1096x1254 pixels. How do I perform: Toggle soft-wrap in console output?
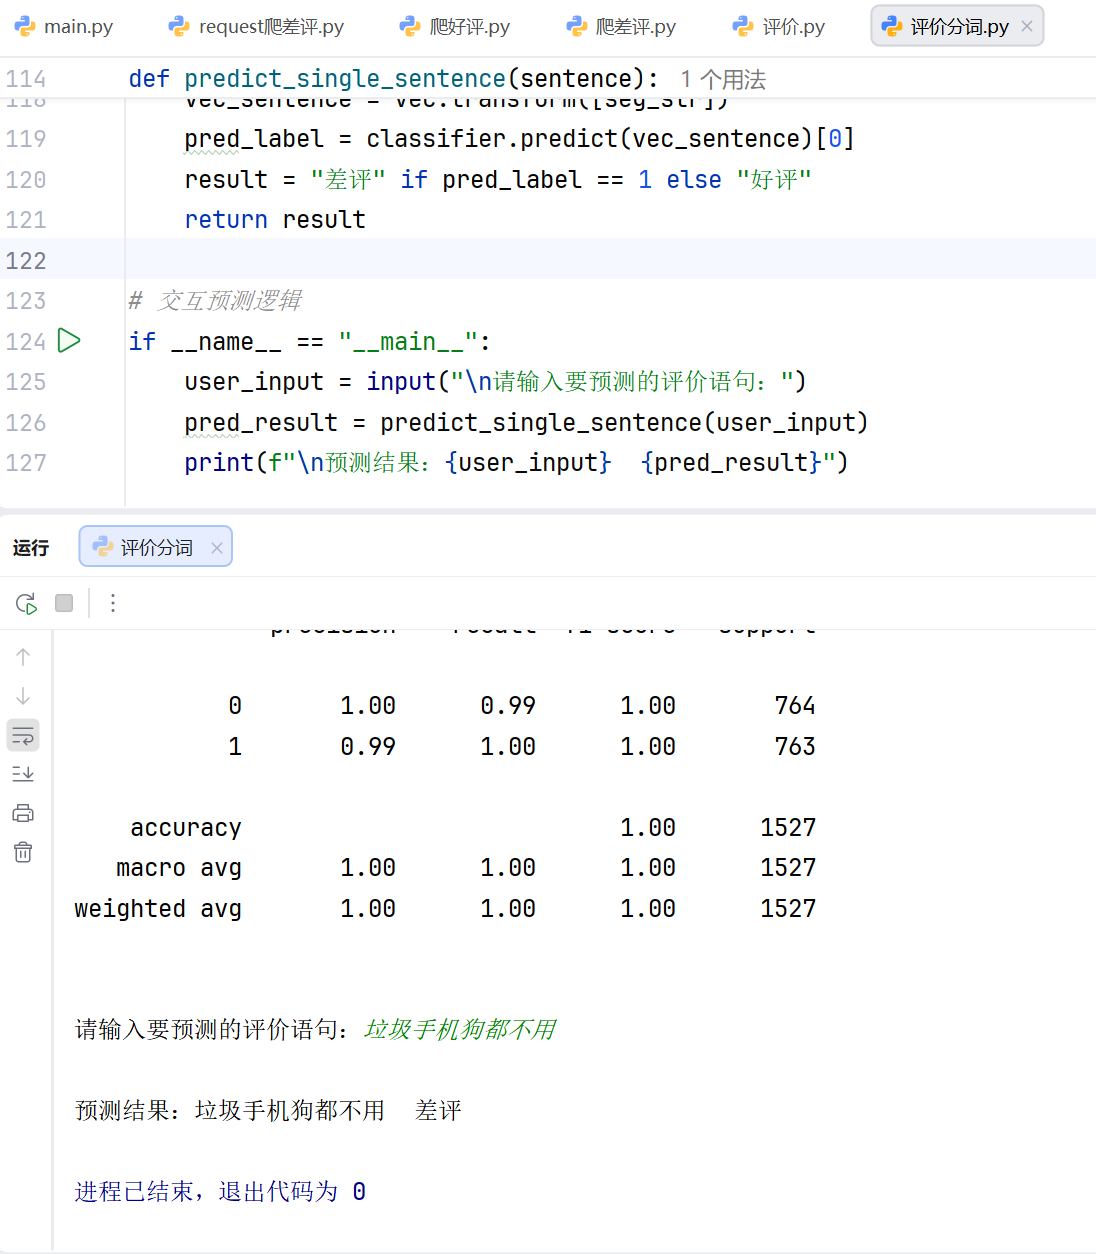23,735
